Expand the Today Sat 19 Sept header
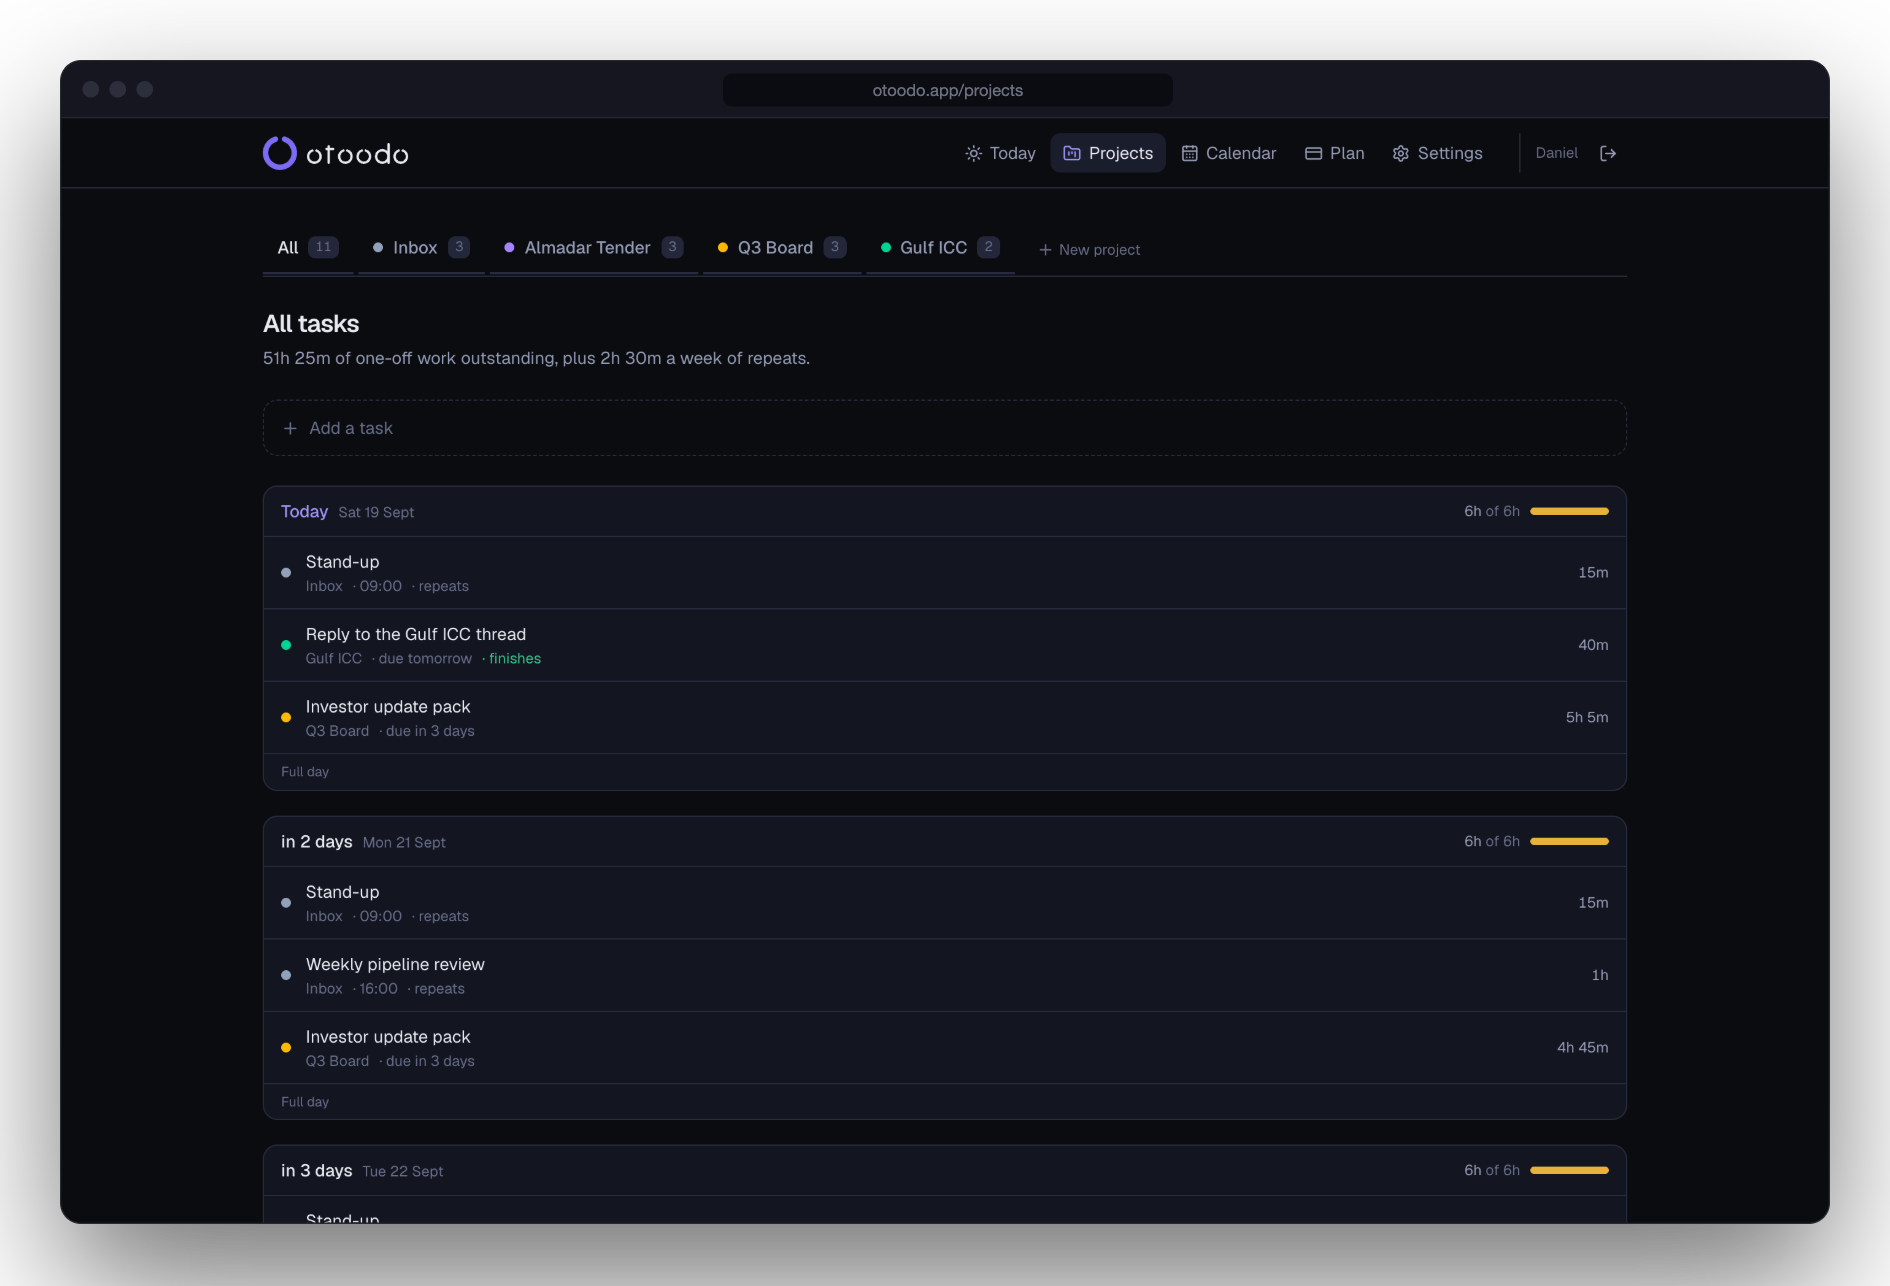Viewport: 1890px width, 1286px height. tap(945, 512)
